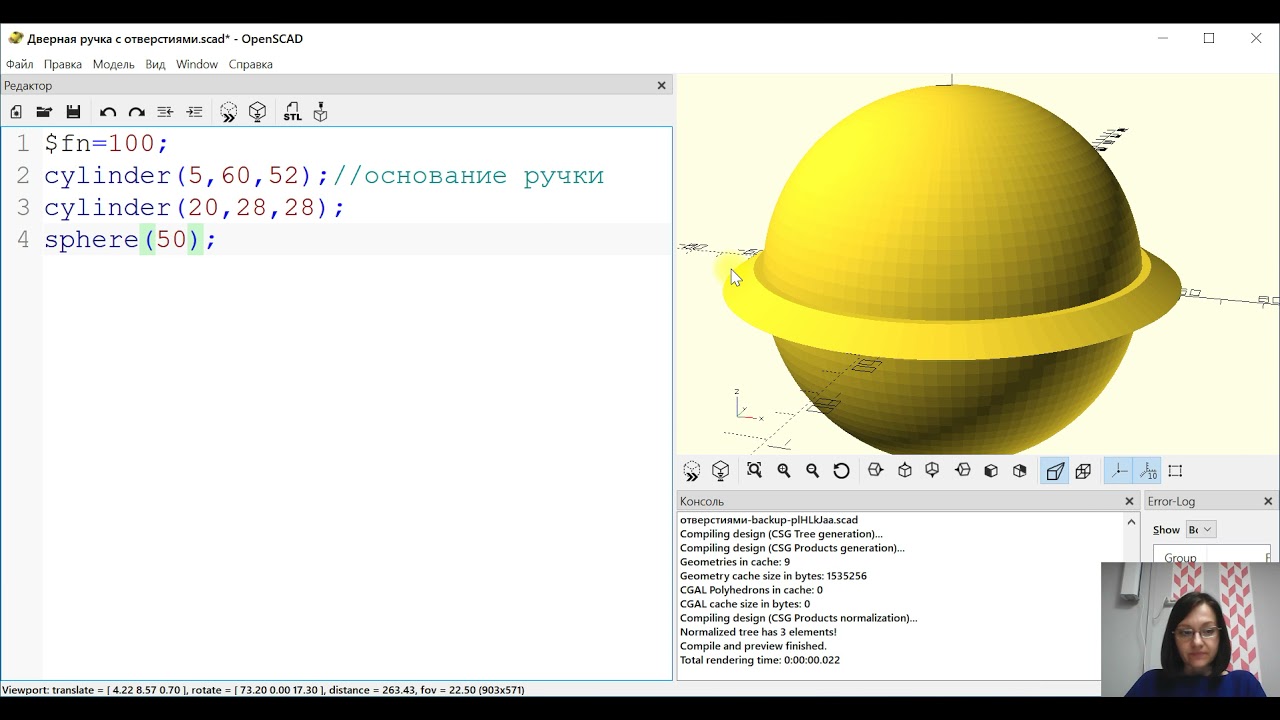Image resolution: width=1280 pixels, height=720 pixels.
Task: Export the model as STL
Action: [x=292, y=112]
